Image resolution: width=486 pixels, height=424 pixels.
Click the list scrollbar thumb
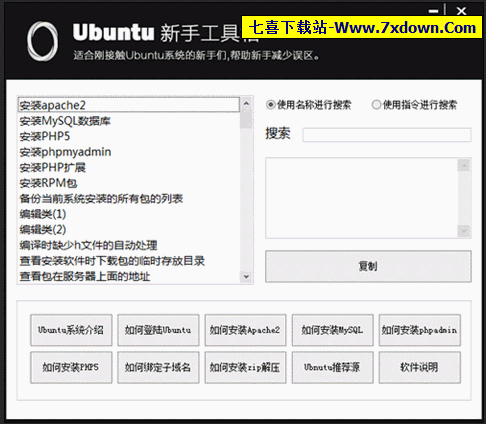pos(246,119)
